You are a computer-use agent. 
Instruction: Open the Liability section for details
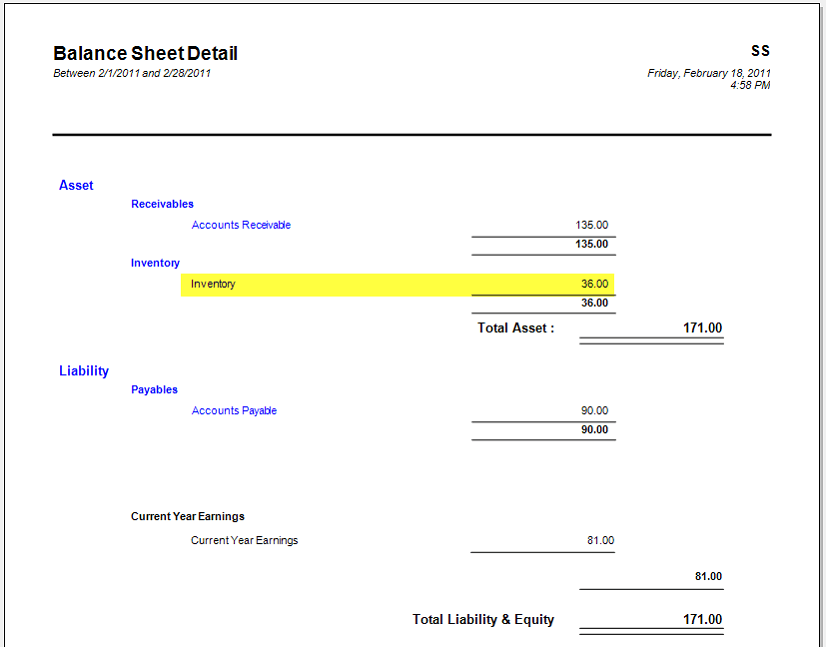[84, 370]
